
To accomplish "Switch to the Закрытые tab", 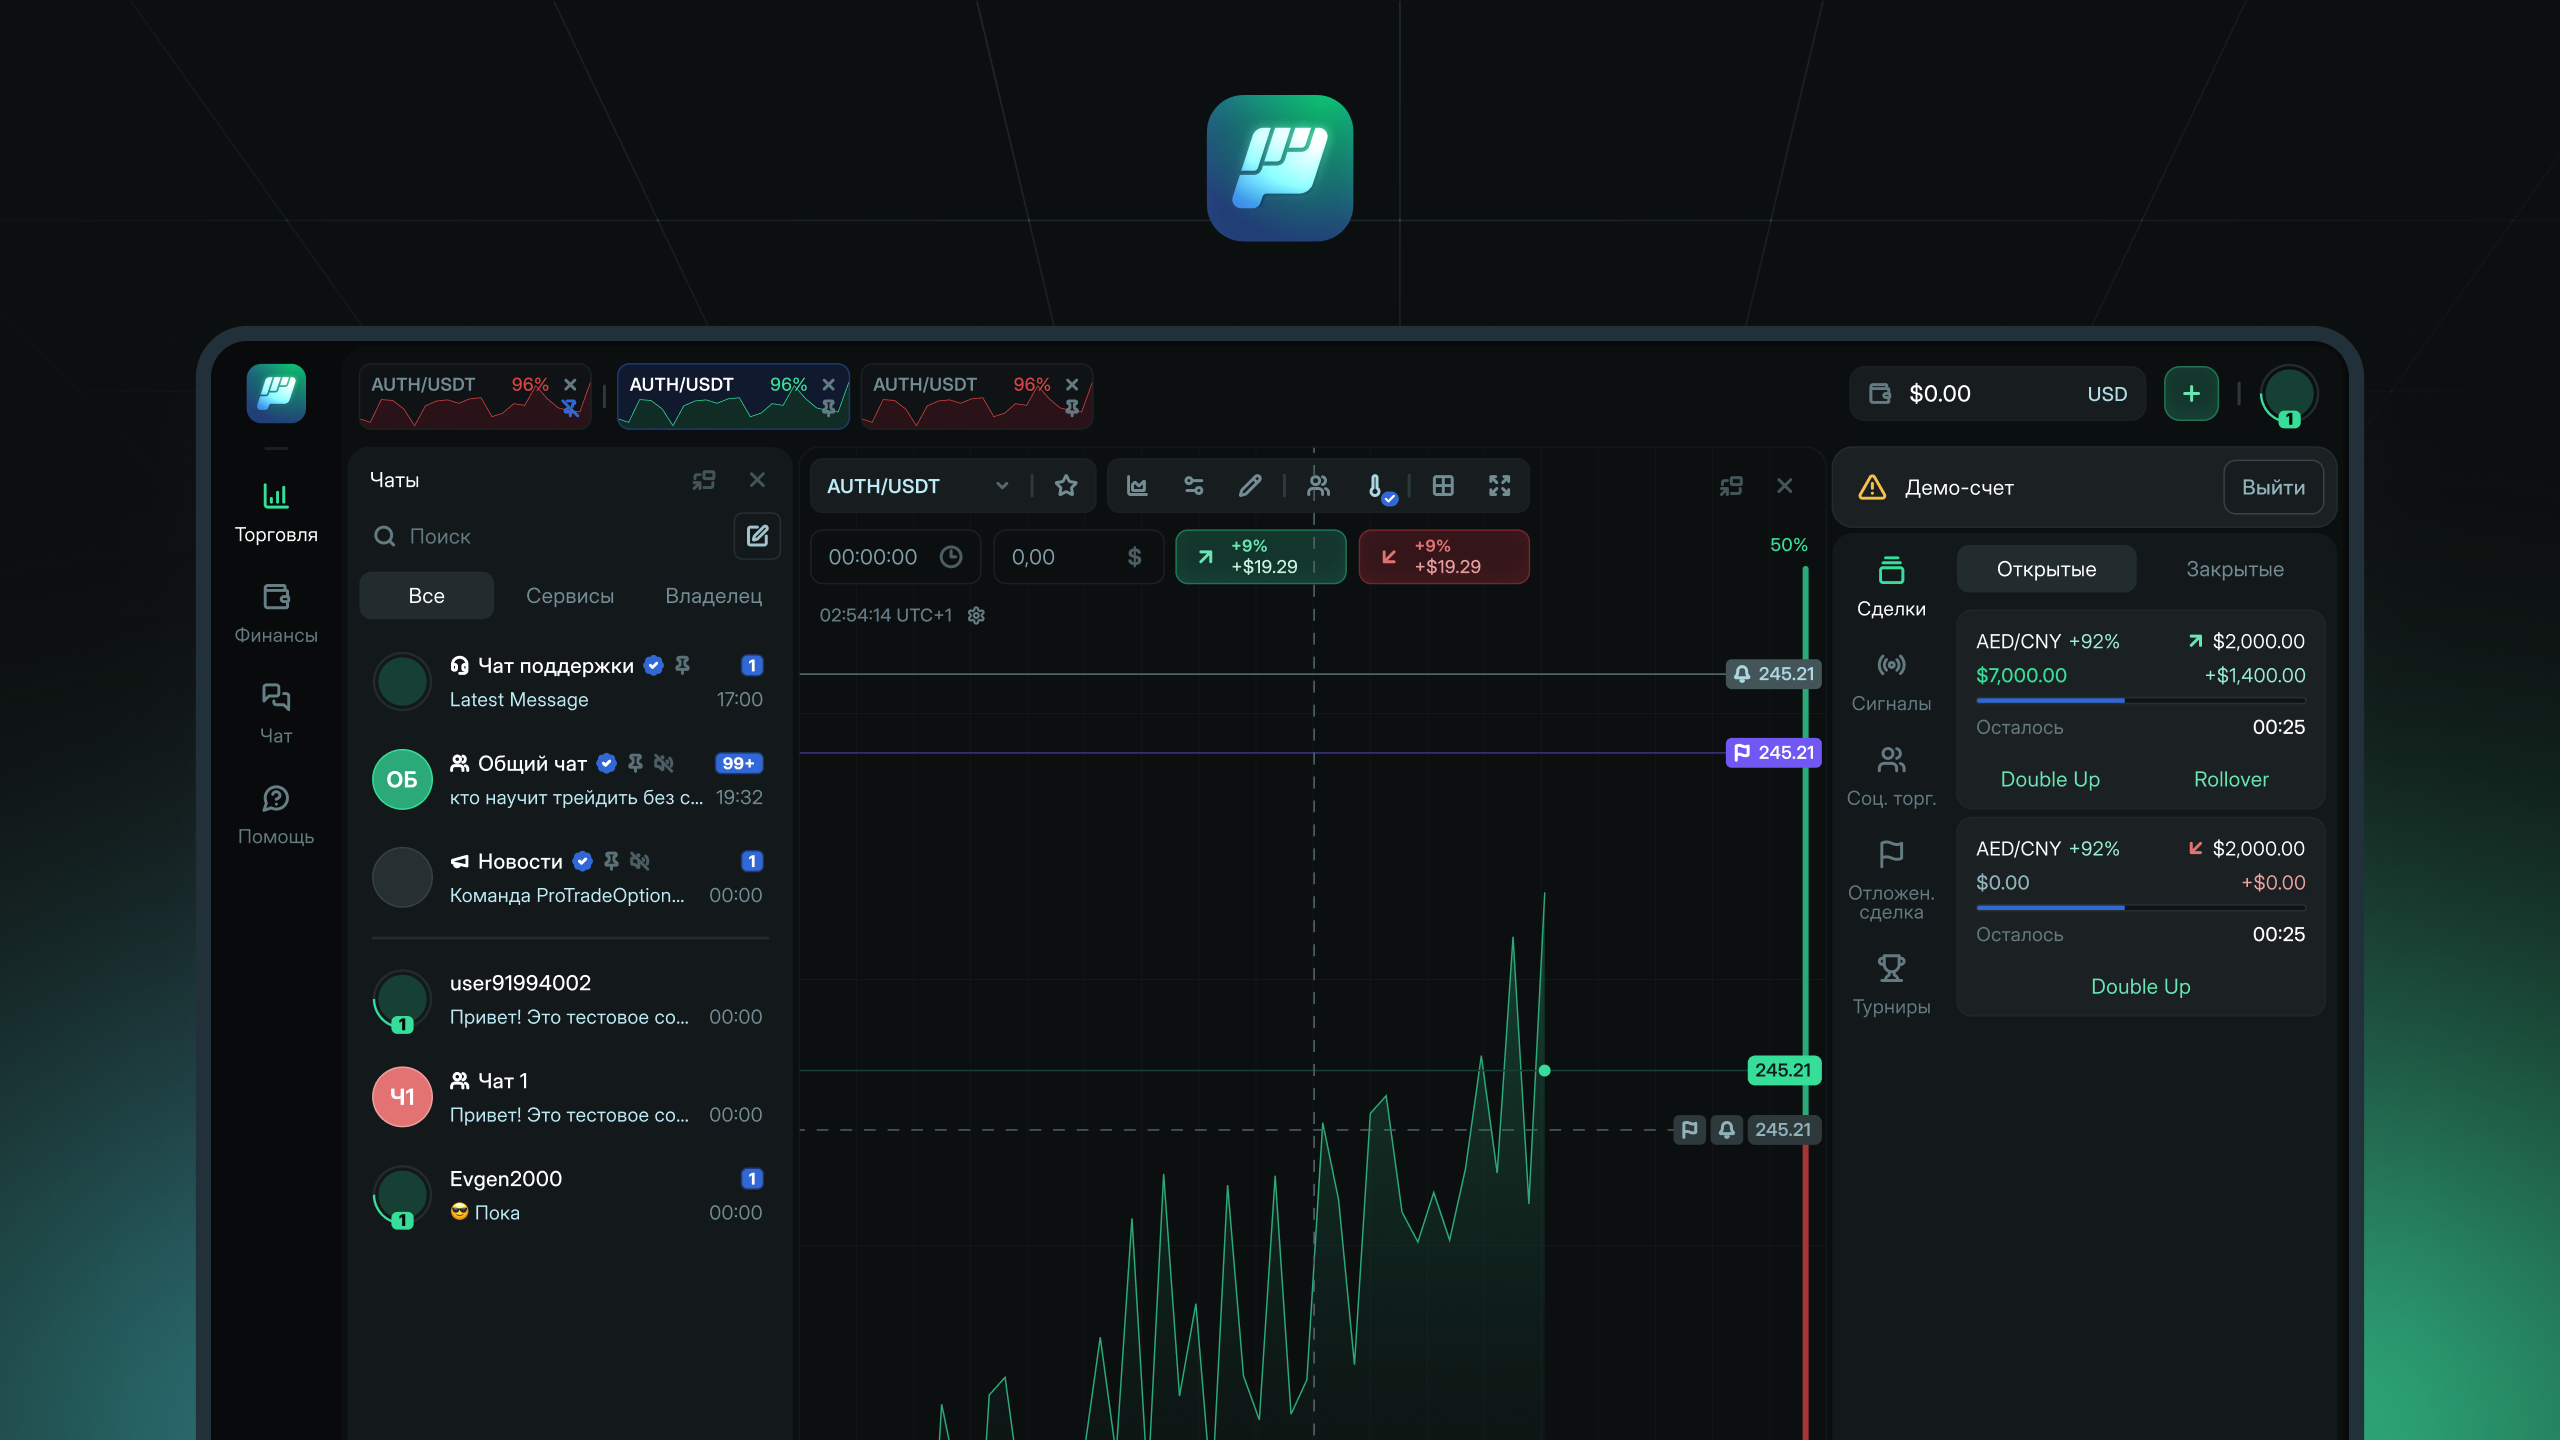I will [2233, 568].
